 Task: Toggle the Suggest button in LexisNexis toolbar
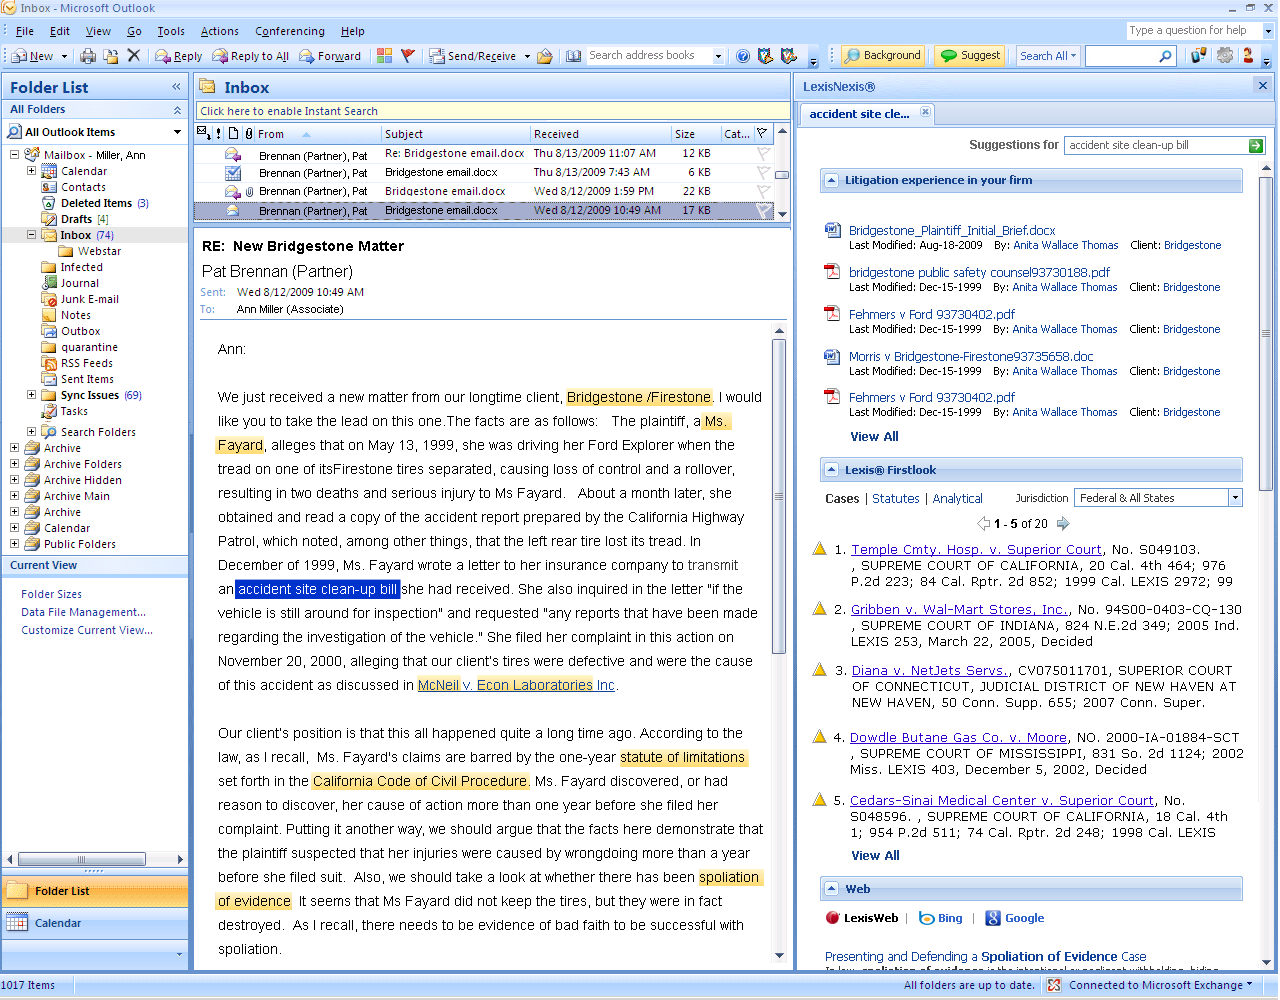[x=969, y=56]
